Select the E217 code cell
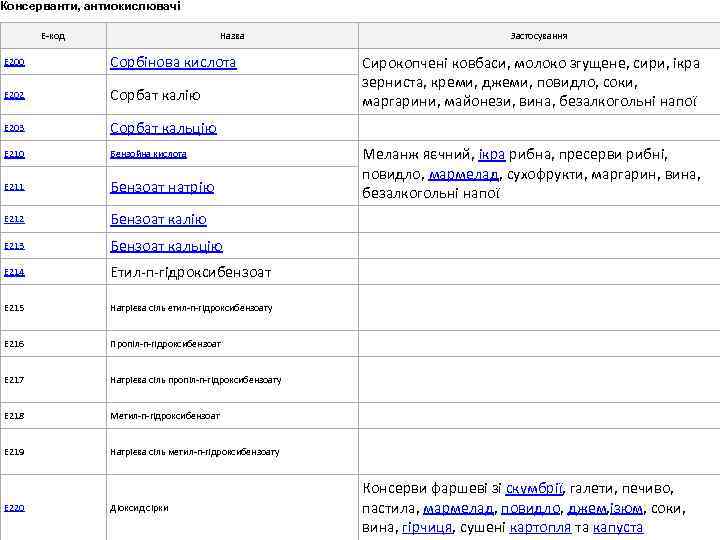Image resolution: width=720 pixels, height=540 pixels. click(53, 380)
